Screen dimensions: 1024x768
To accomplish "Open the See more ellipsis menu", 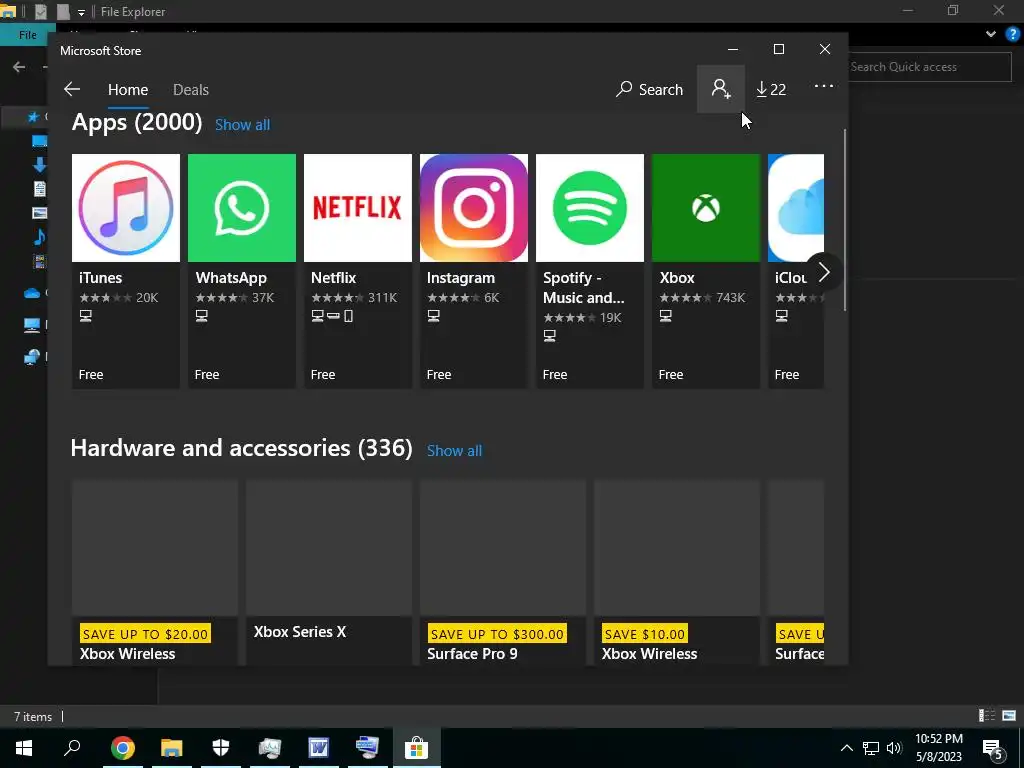I will click(x=824, y=86).
